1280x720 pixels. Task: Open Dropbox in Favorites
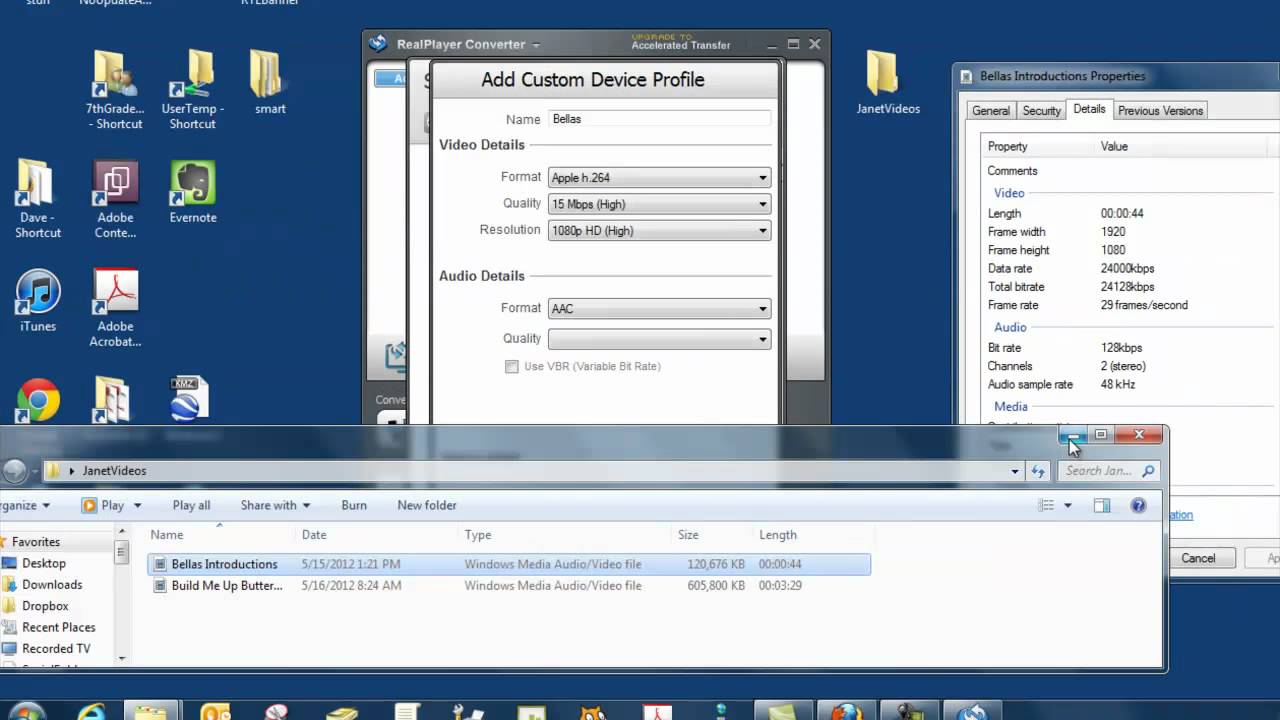coord(45,606)
